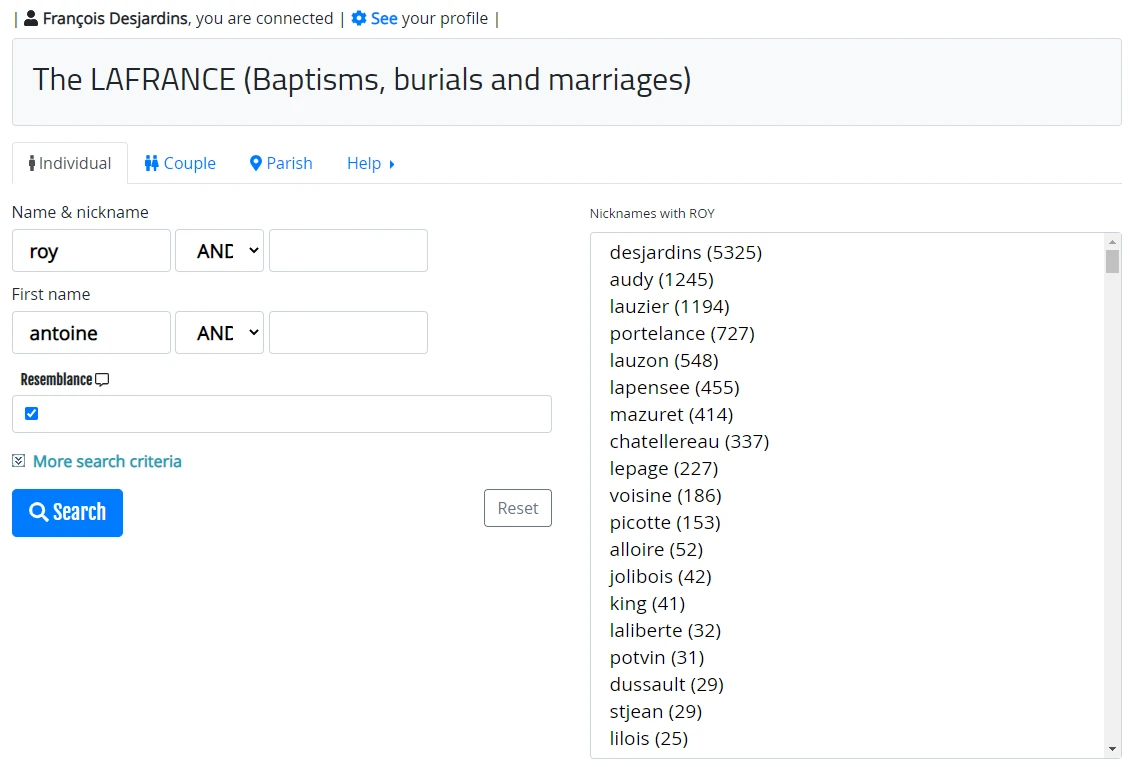Click the nicknames list scroll down arrow
Image resolution: width=1136 pixels, height=767 pixels.
[1112, 750]
